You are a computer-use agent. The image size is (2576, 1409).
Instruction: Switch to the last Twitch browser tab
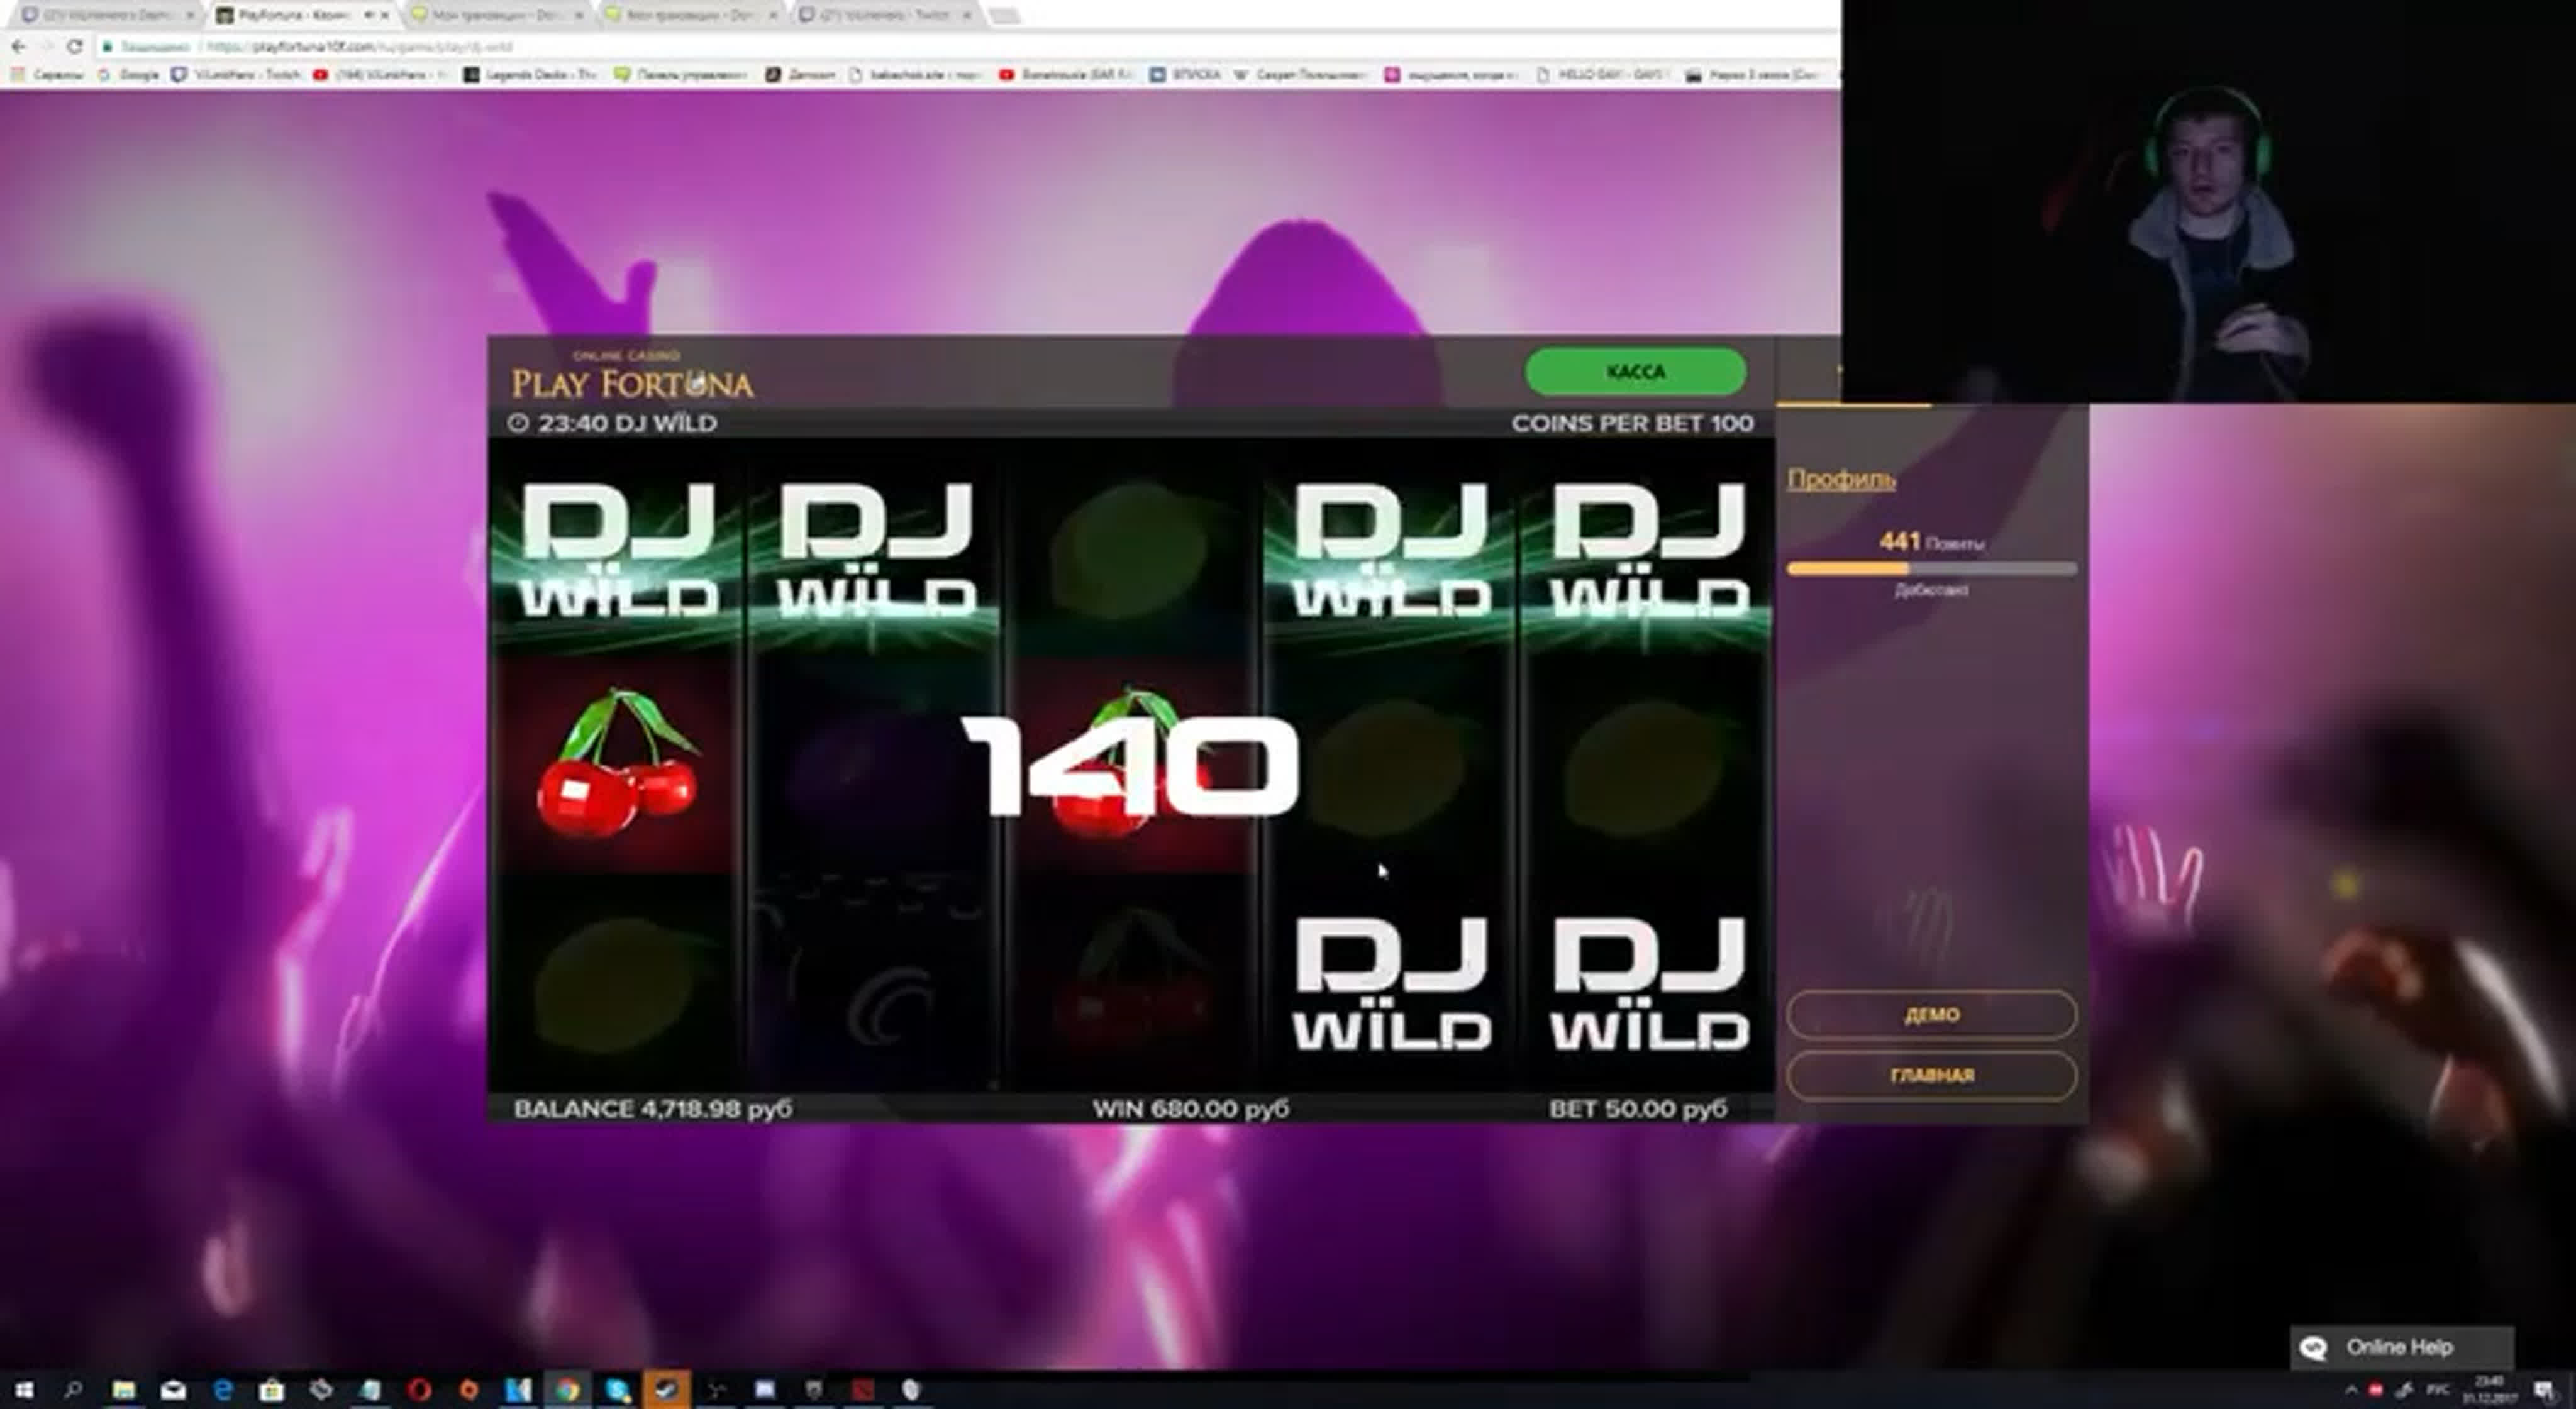[x=885, y=15]
